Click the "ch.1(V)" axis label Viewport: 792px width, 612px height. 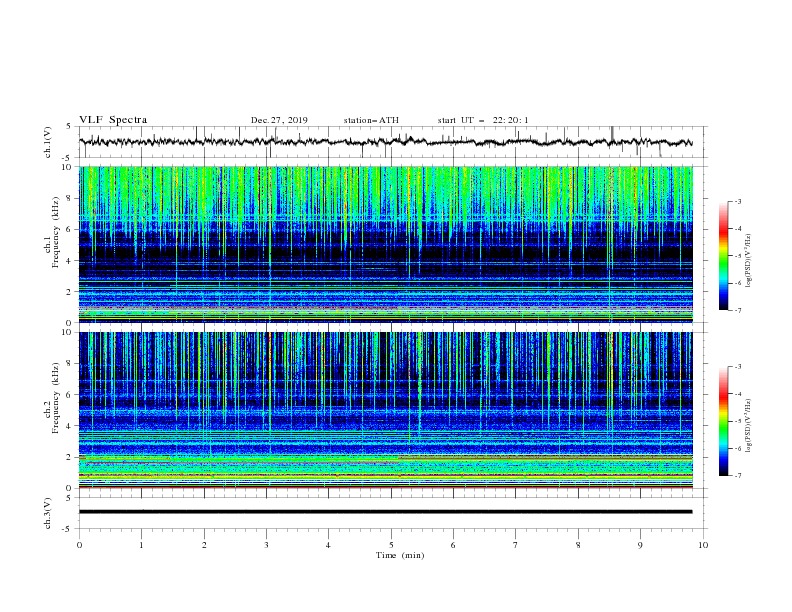pyautogui.click(x=48, y=142)
